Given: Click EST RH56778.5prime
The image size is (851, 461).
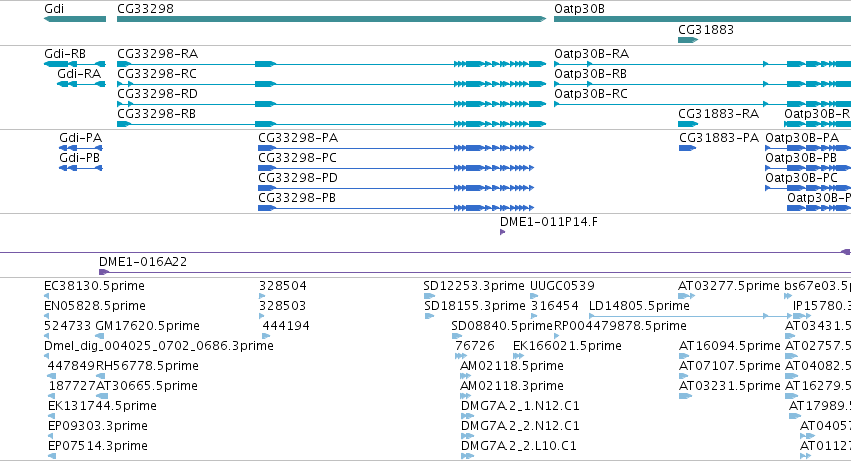Looking at the screenshot, I should [147, 367].
